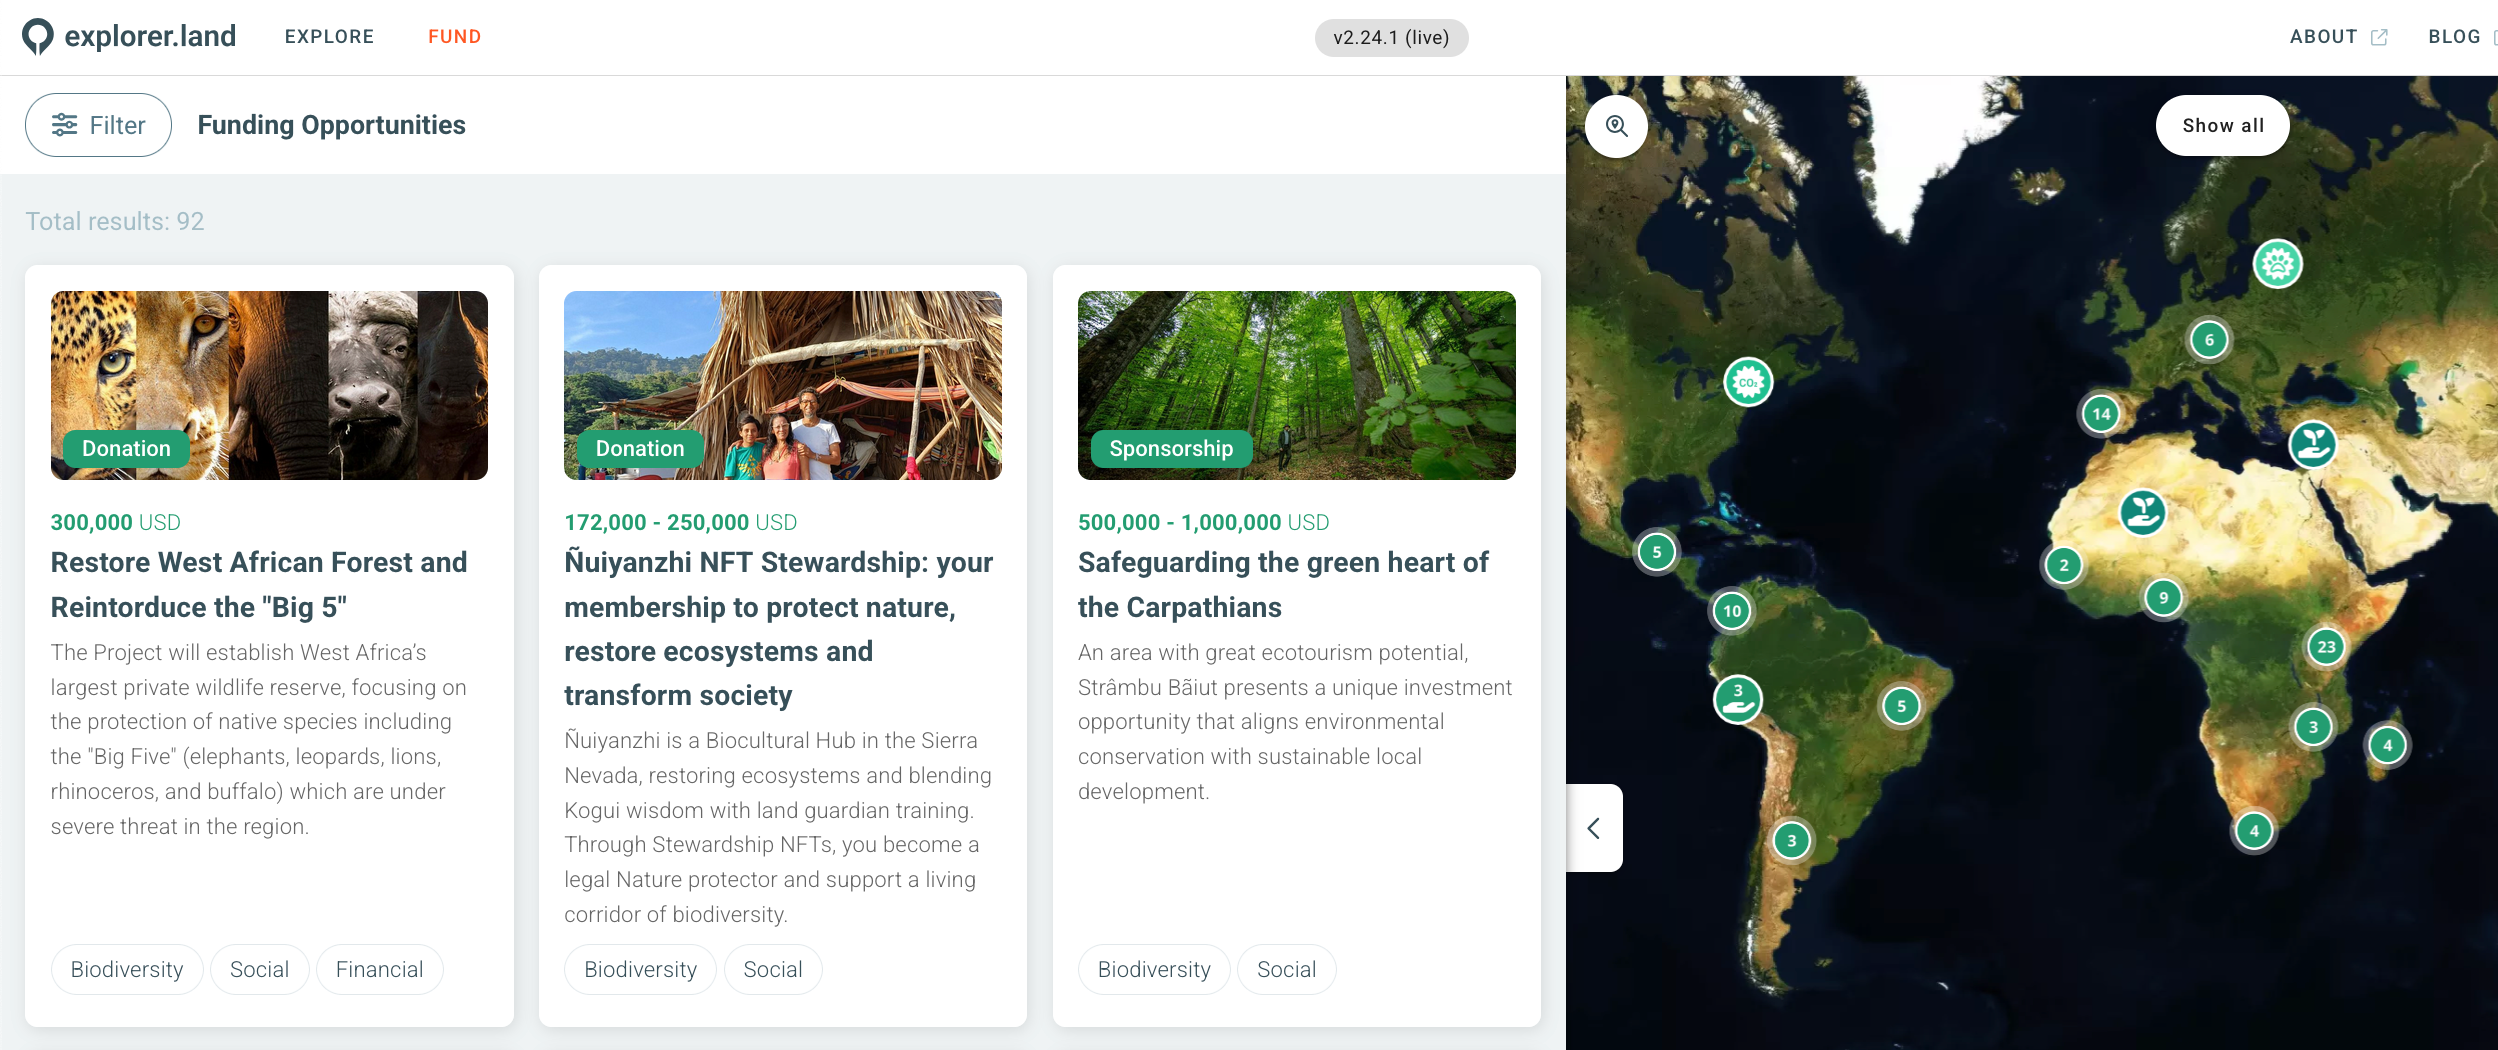Open the Big 5 wildlife project thumbnail

point(269,385)
